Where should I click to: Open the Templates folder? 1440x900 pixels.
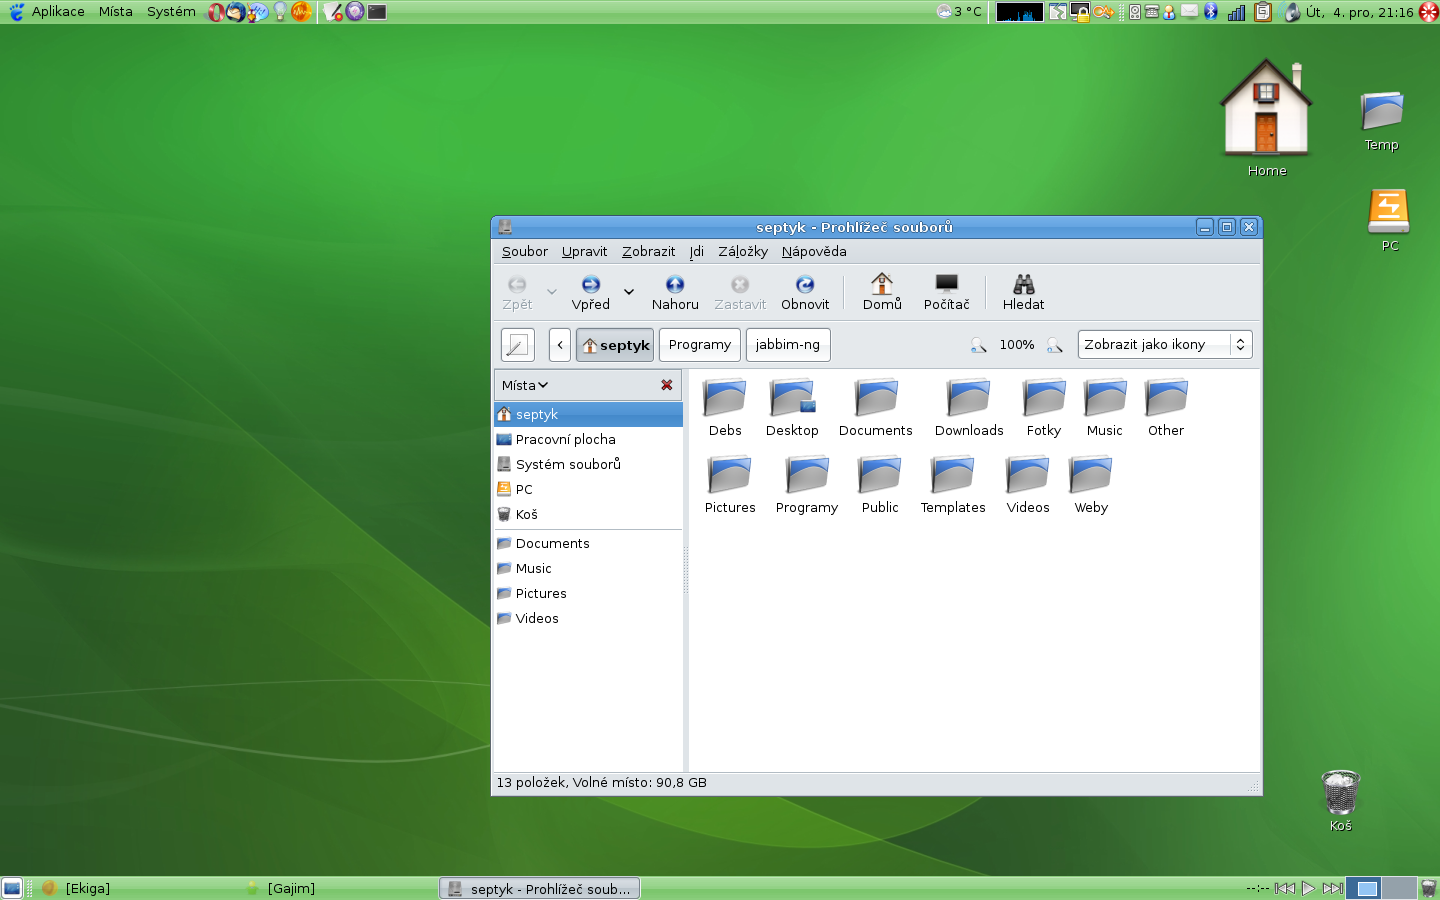pos(953,485)
